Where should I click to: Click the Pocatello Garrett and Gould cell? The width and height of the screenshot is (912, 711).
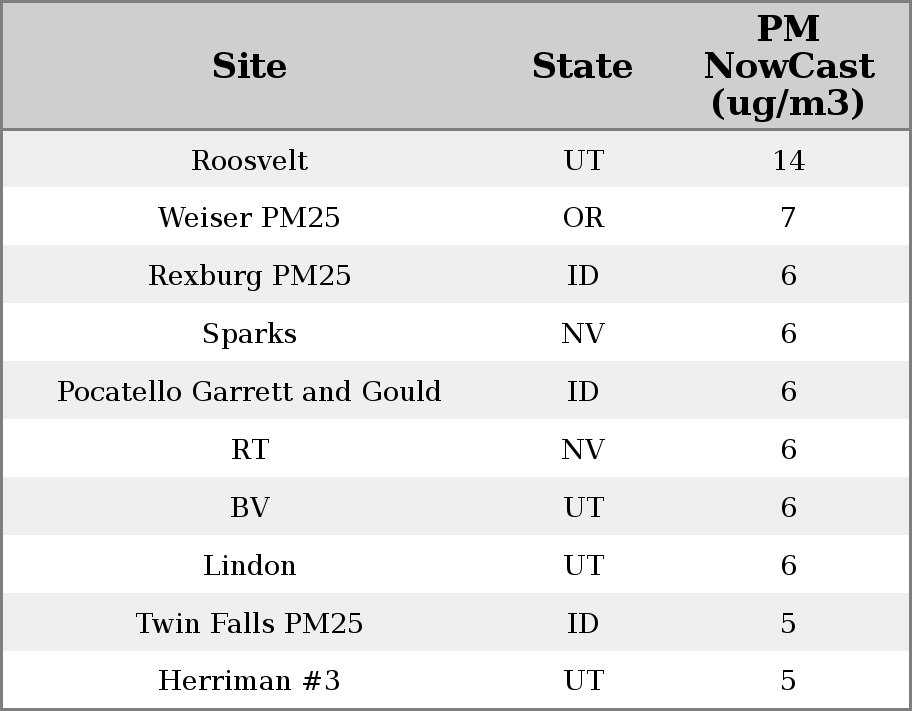click(249, 392)
